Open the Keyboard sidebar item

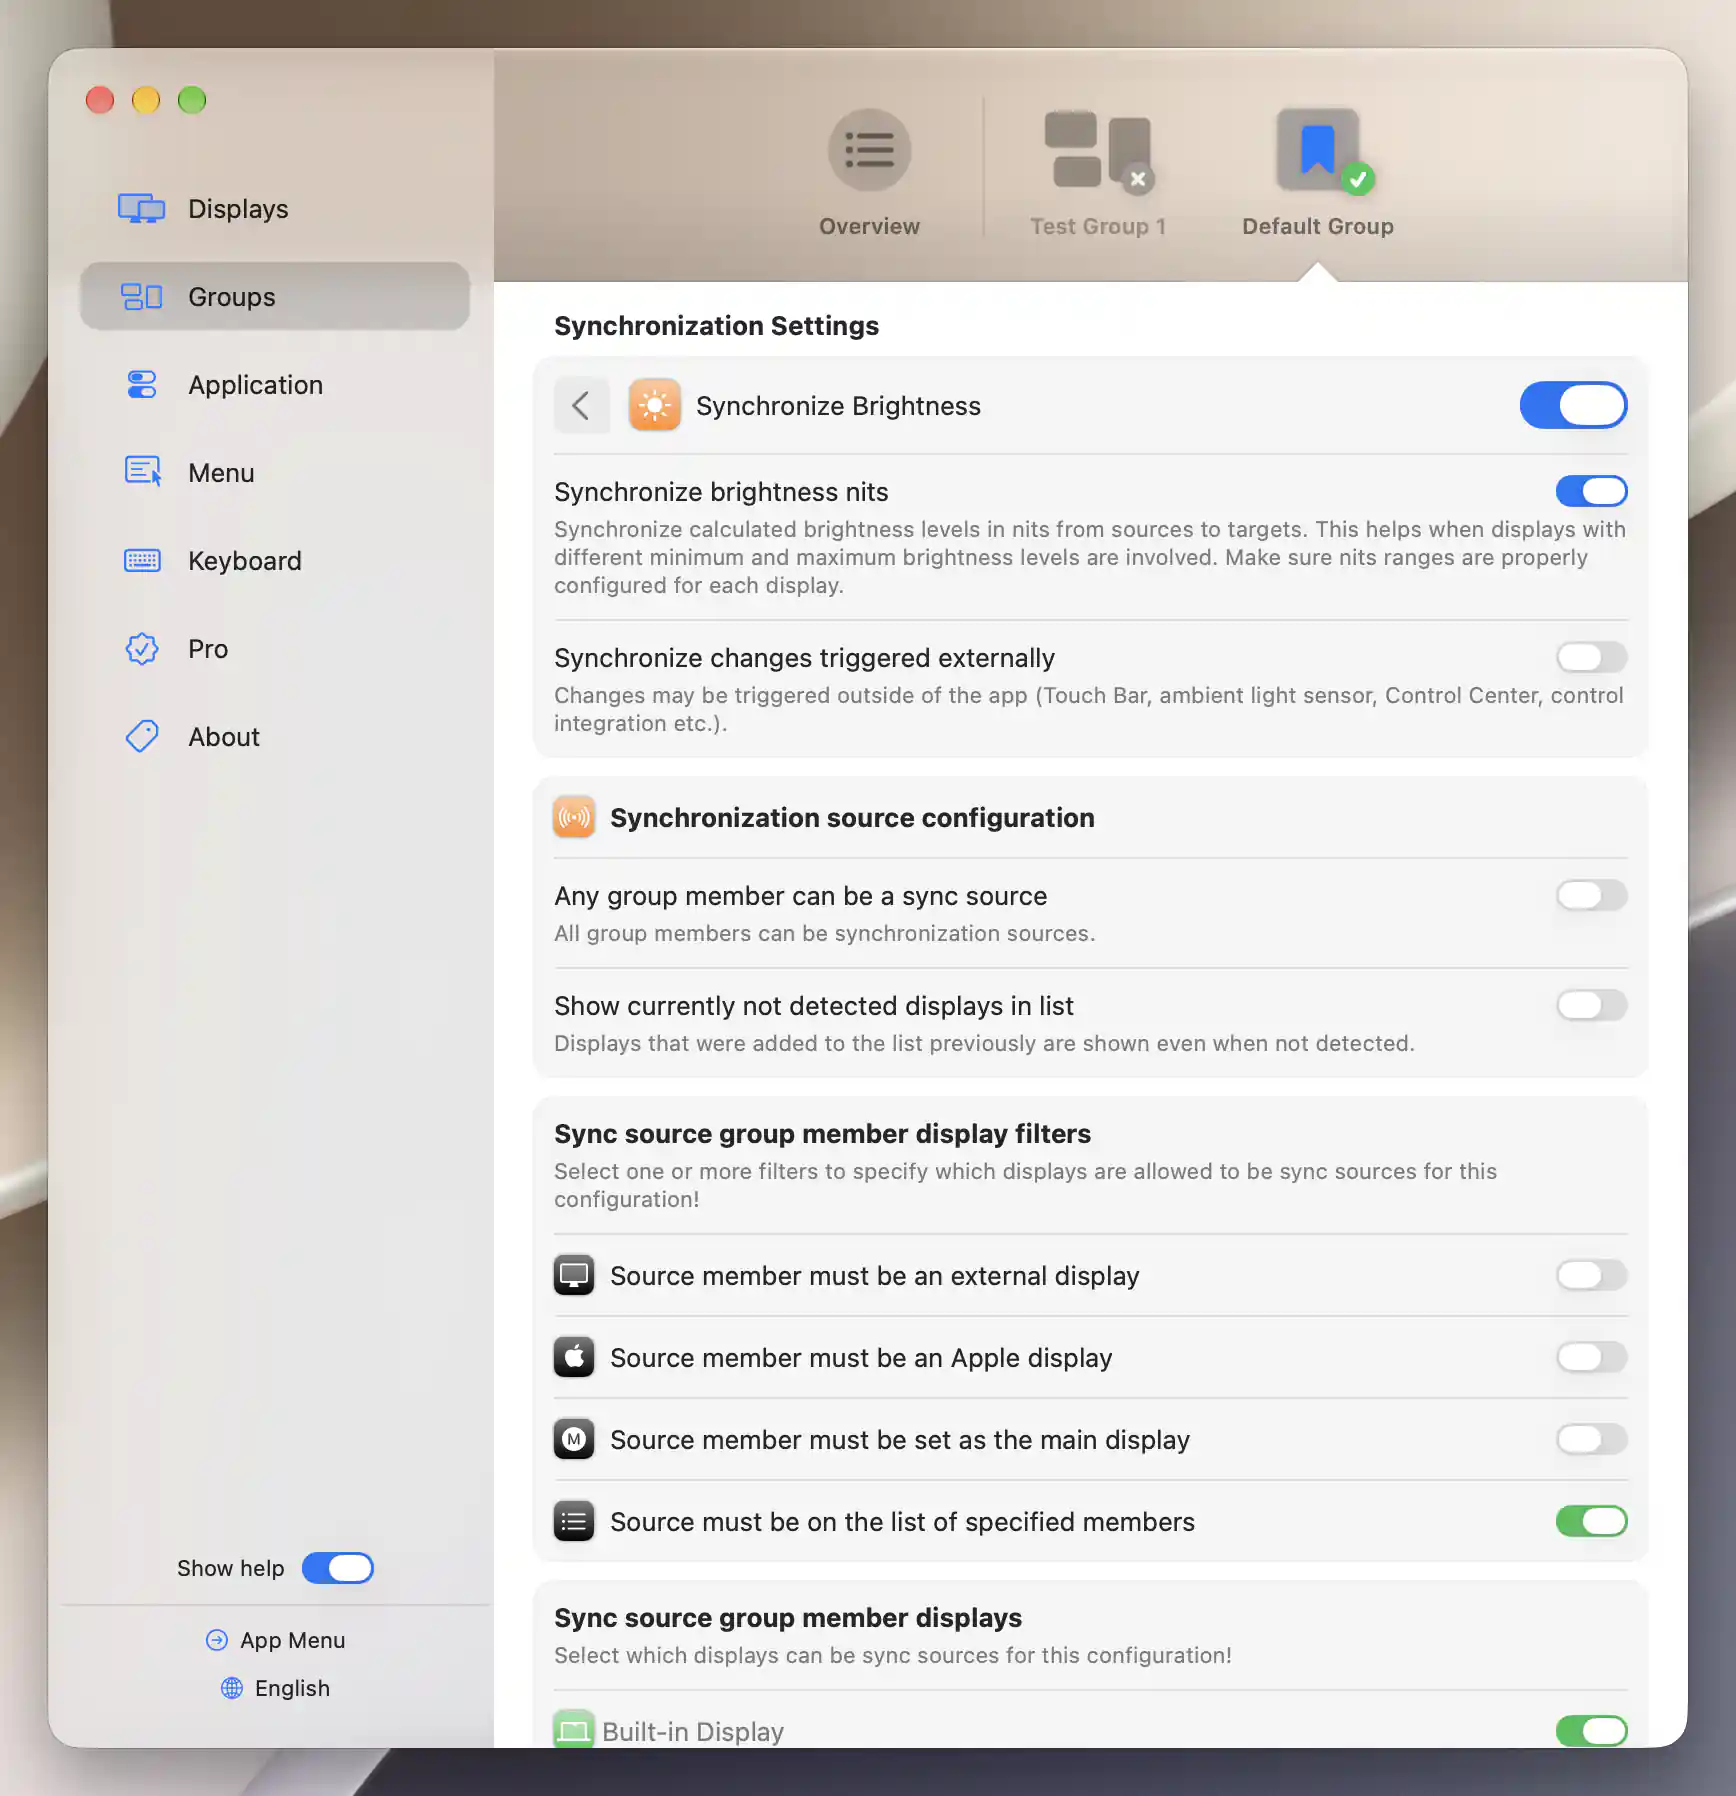[x=275, y=560]
